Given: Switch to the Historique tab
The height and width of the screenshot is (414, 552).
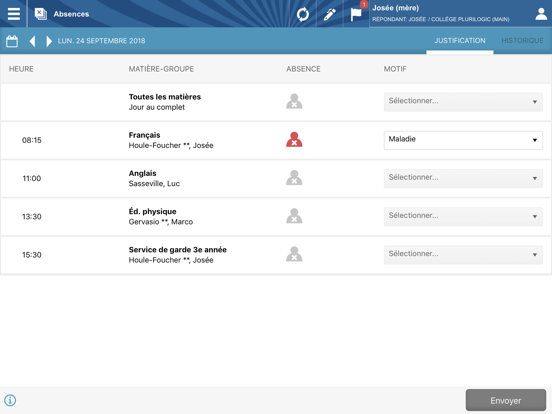Looking at the screenshot, I should pyautogui.click(x=522, y=41).
